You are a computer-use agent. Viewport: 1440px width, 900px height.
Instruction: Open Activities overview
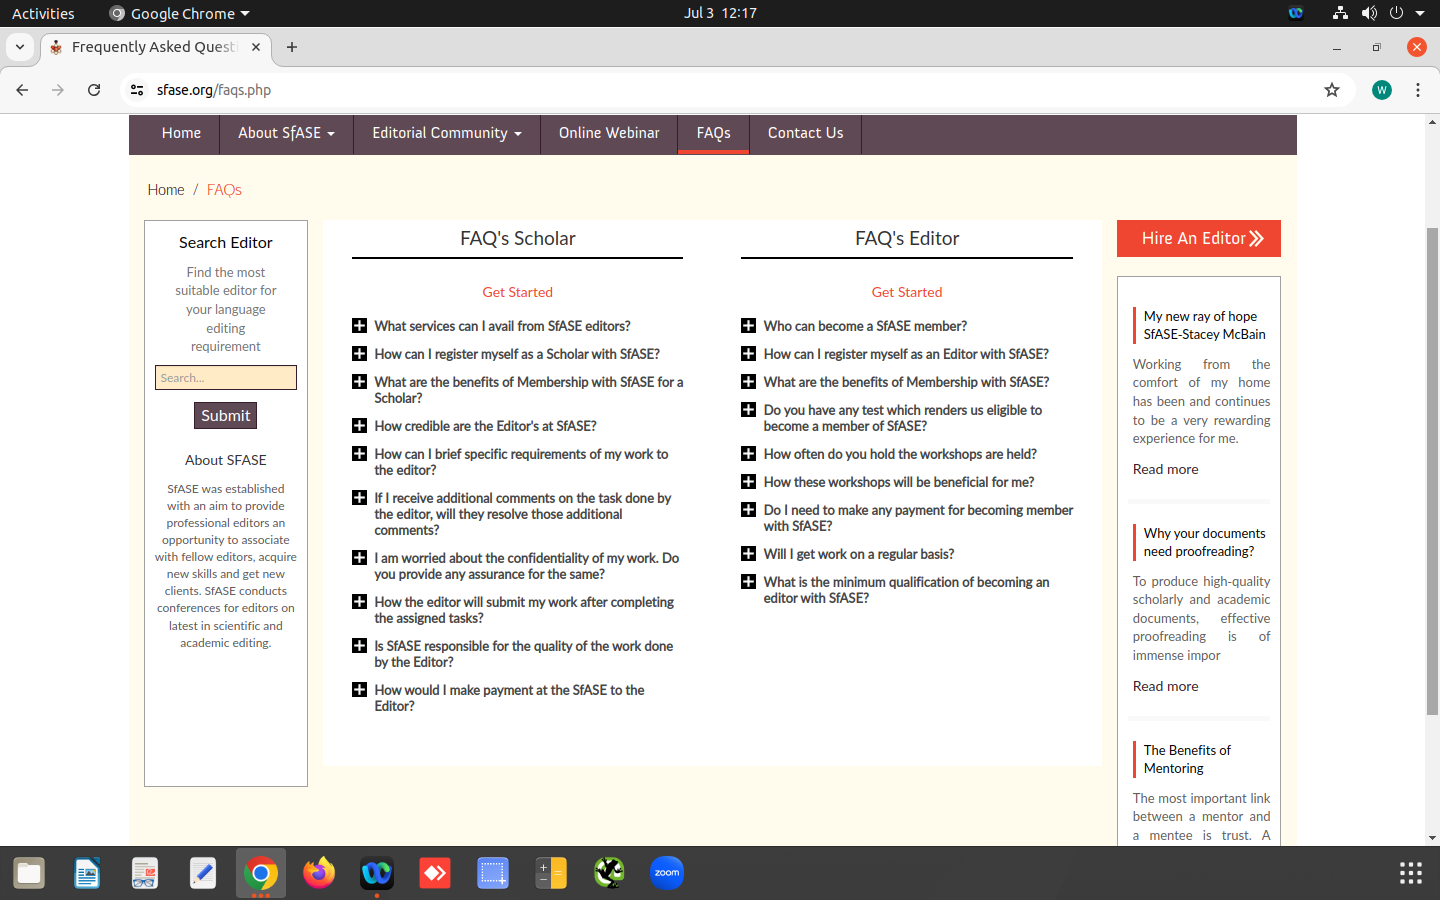coord(43,13)
